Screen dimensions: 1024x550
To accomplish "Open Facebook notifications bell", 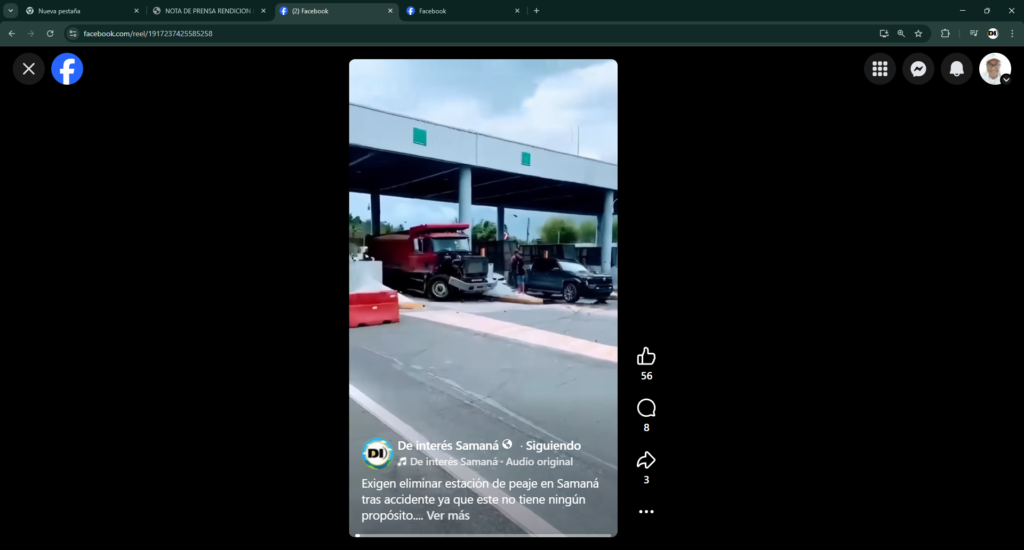I will (x=956, y=69).
